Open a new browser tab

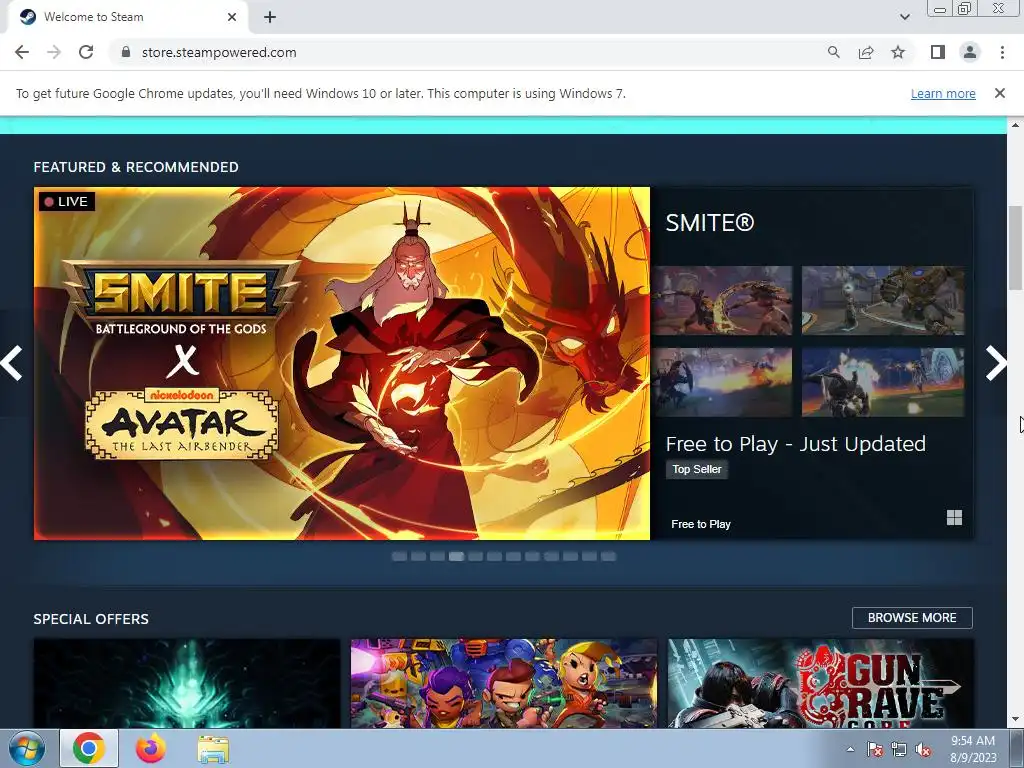point(270,17)
